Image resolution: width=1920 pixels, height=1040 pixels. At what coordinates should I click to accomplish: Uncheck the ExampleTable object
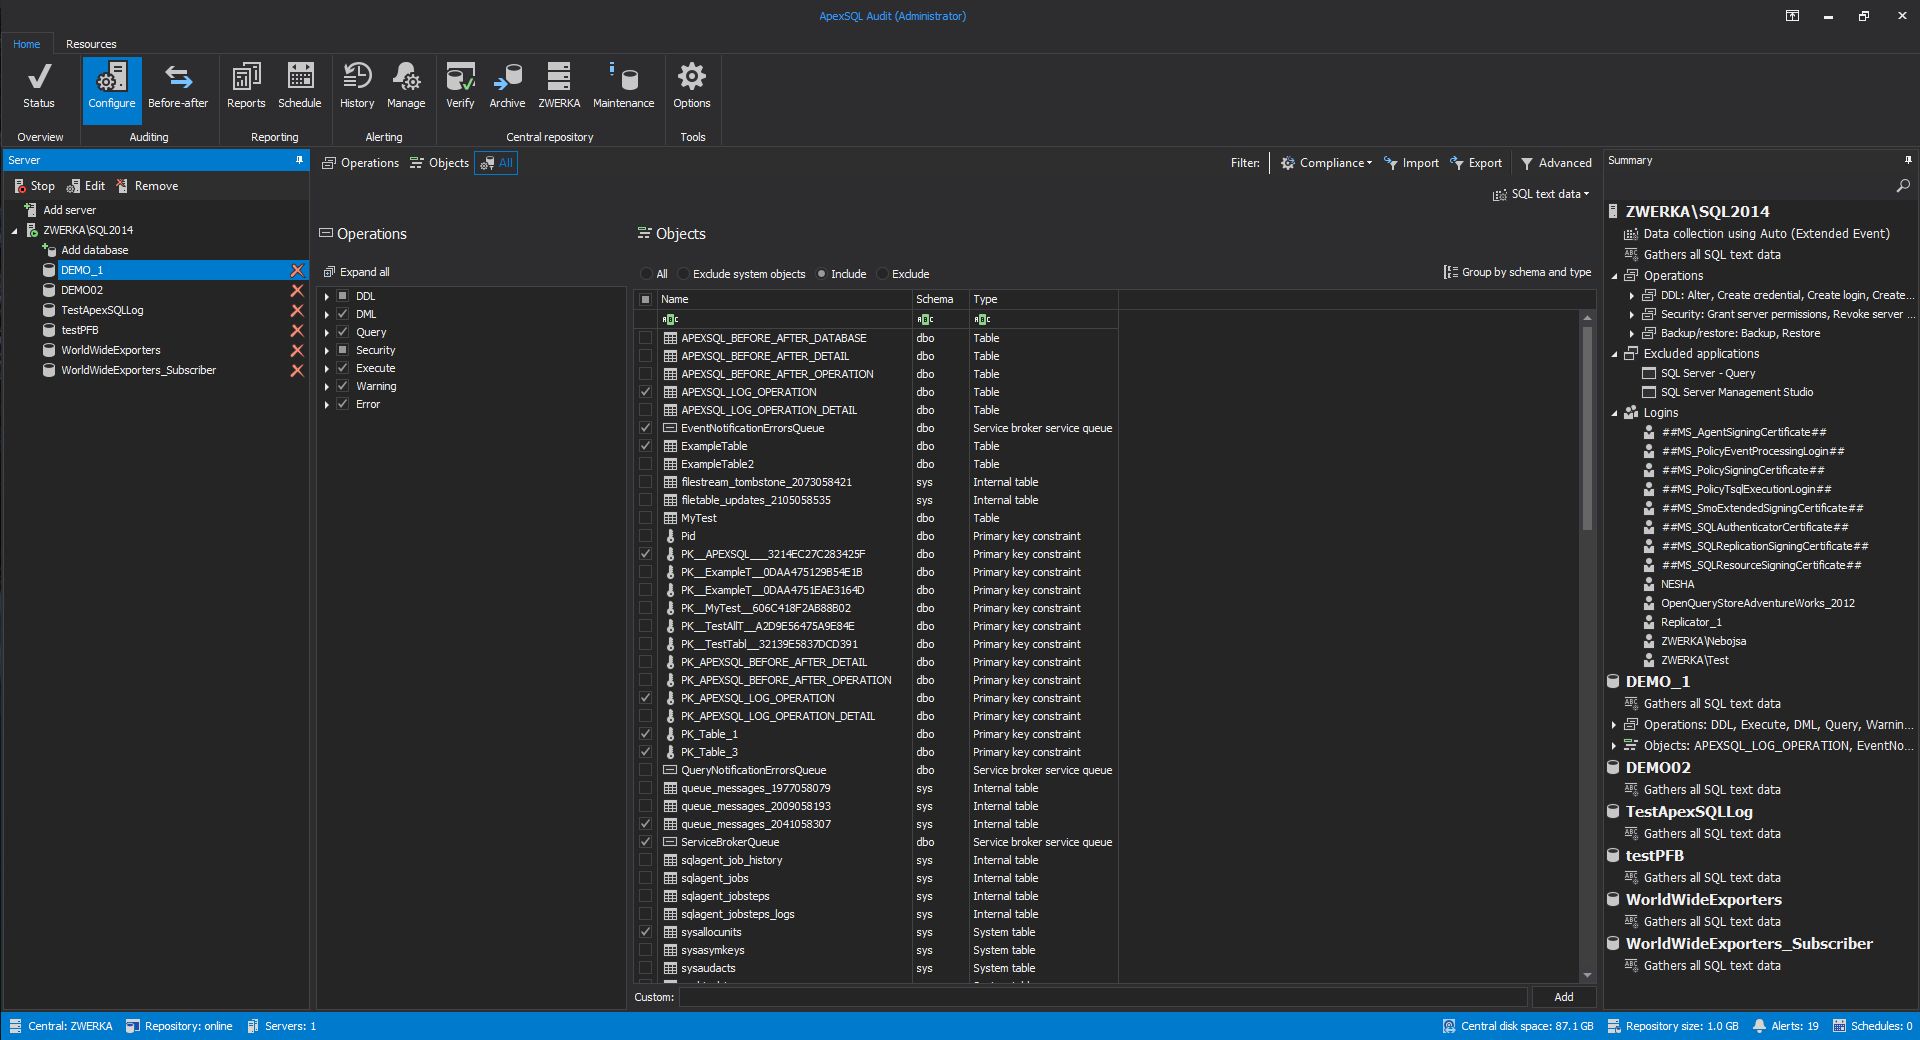pos(646,446)
